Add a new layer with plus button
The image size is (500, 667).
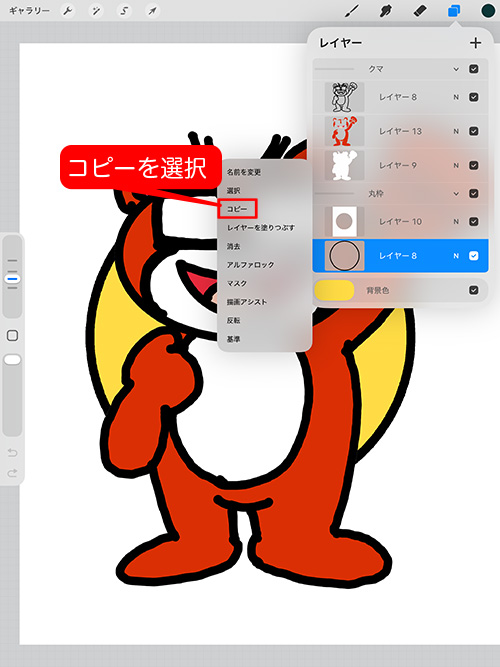tap(475, 43)
